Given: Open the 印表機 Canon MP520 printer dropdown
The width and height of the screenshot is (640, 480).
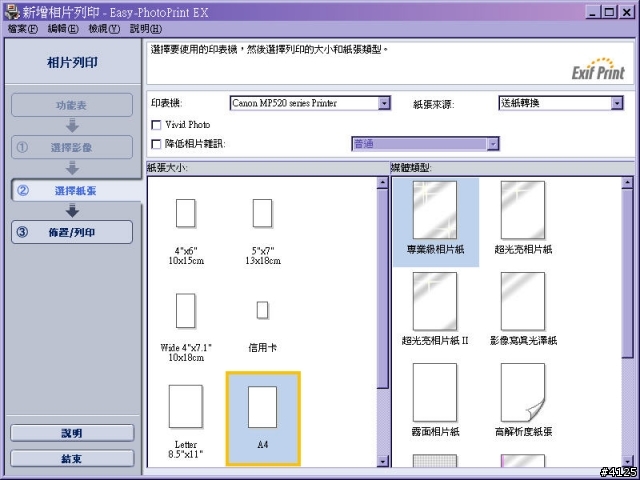Looking at the screenshot, I should [x=310, y=103].
